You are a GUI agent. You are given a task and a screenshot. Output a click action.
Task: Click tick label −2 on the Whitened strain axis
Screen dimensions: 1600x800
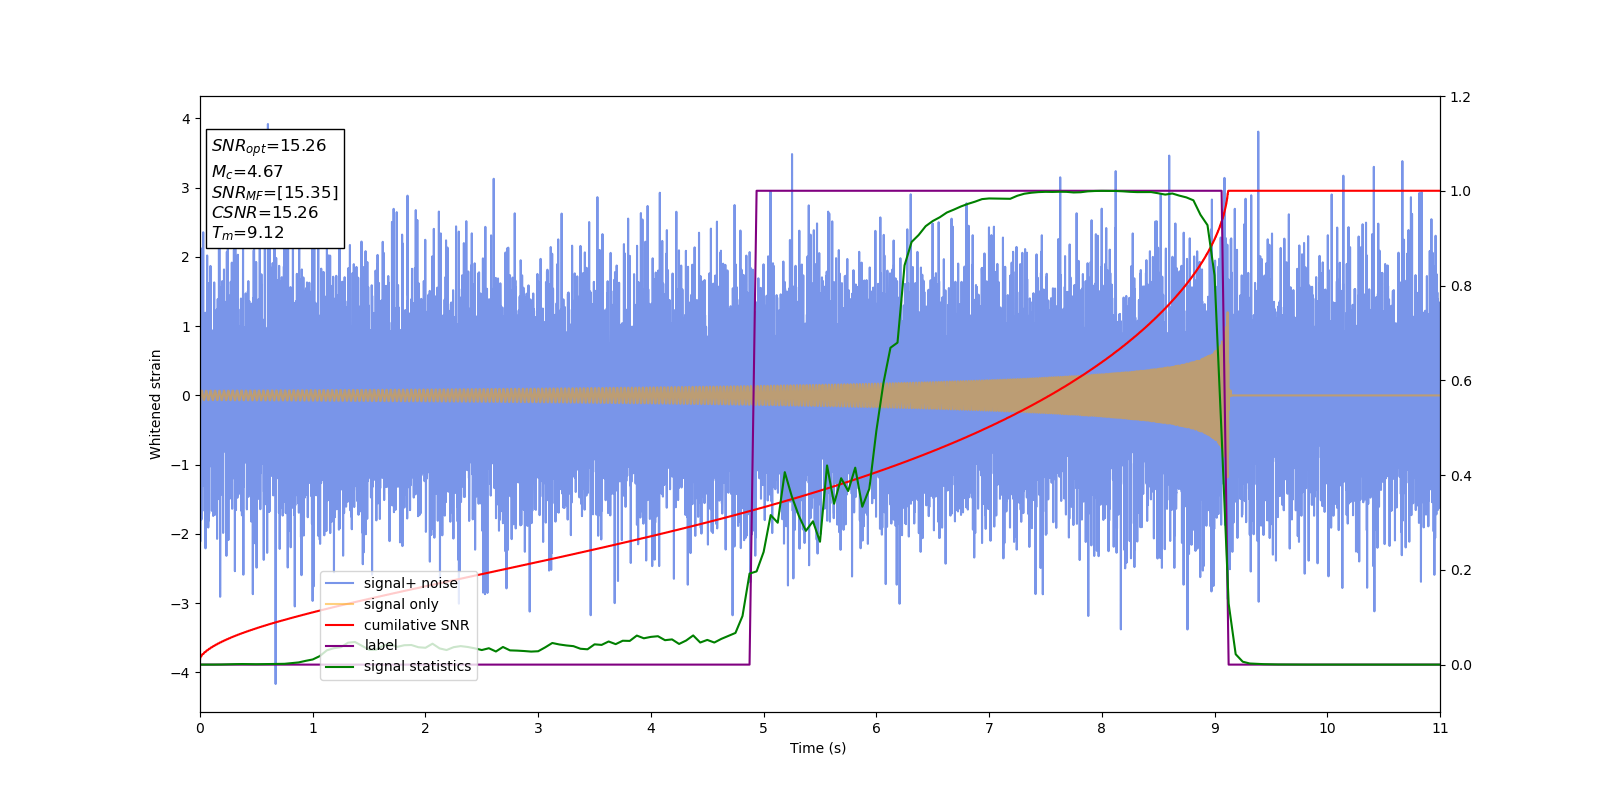(180, 534)
